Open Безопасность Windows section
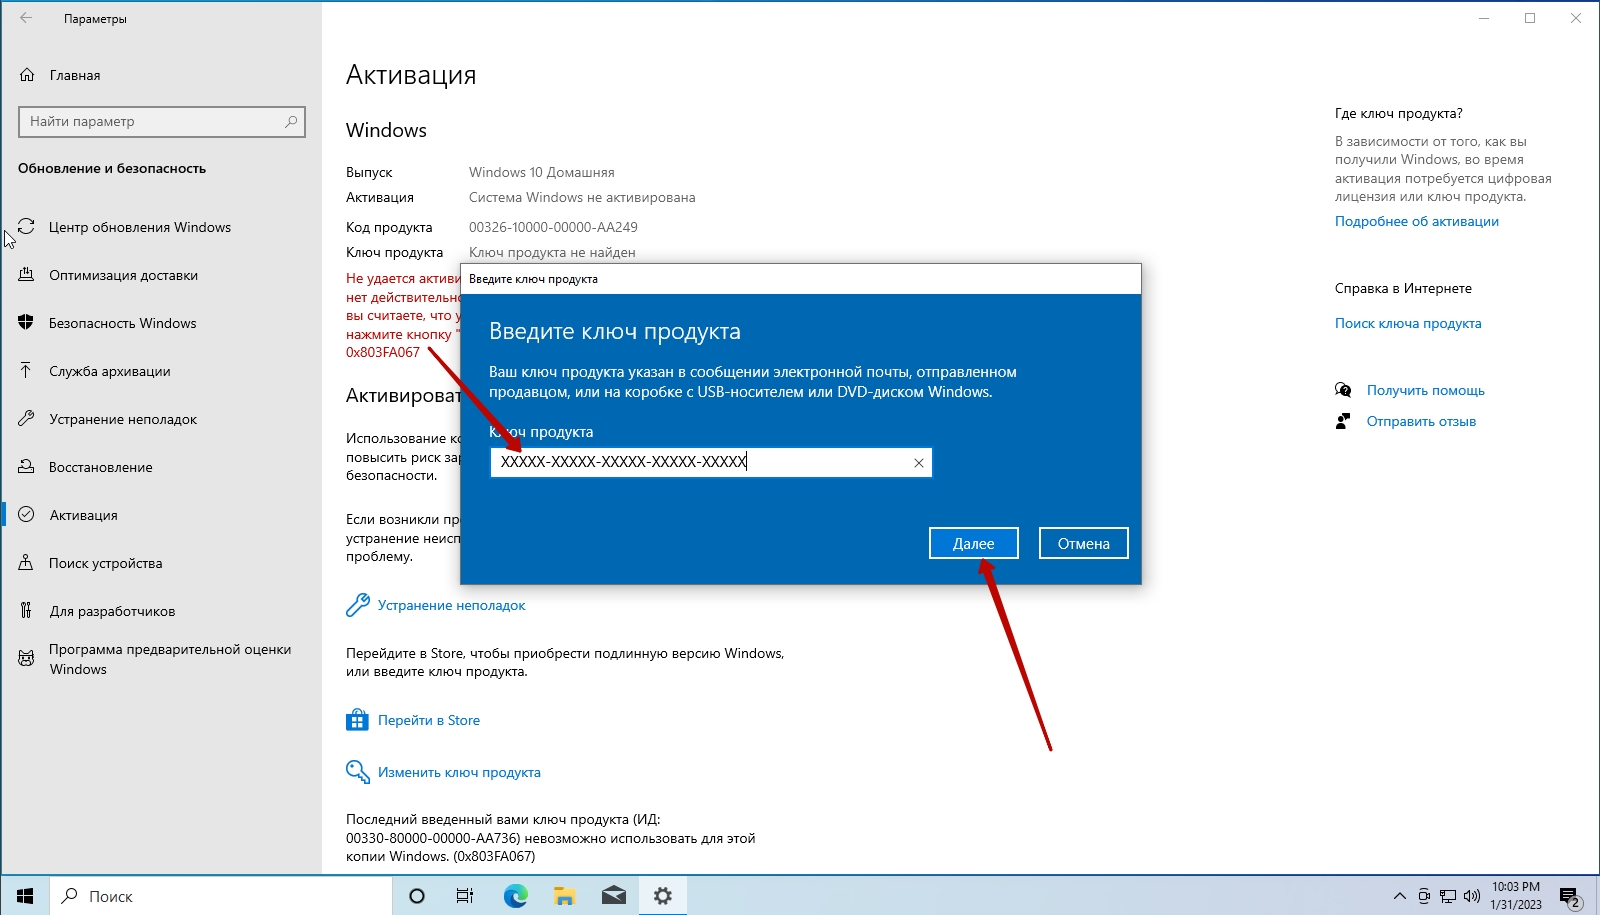The height and width of the screenshot is (915, 1600). tap(122, 323)
